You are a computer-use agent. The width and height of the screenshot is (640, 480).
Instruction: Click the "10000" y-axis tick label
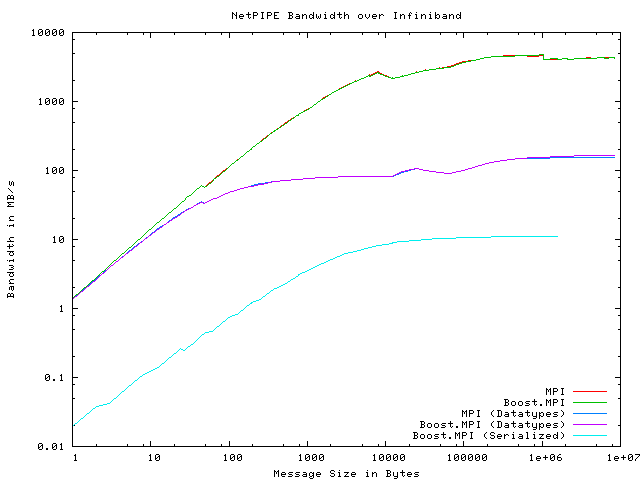pos(49,33)
